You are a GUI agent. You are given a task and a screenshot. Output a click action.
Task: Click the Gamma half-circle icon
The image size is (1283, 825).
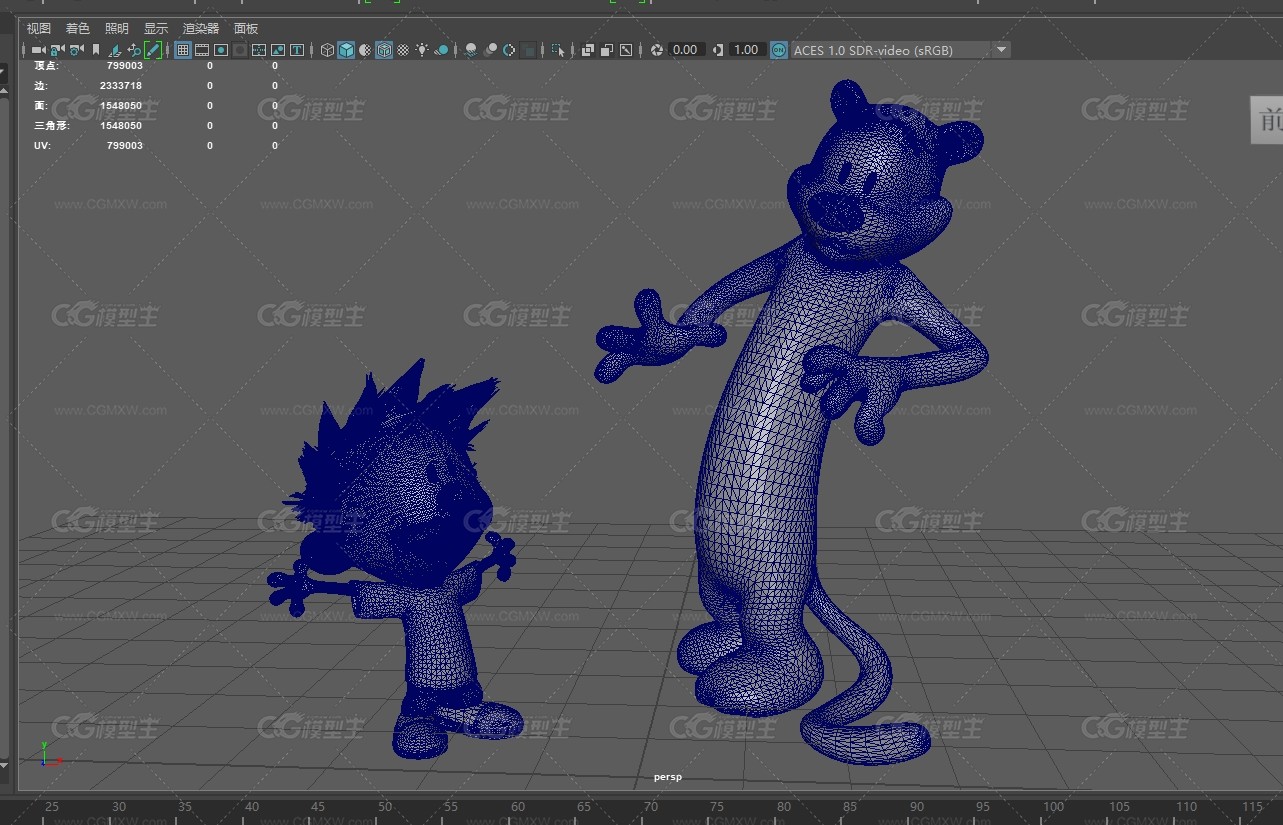(x=718, y=50)
